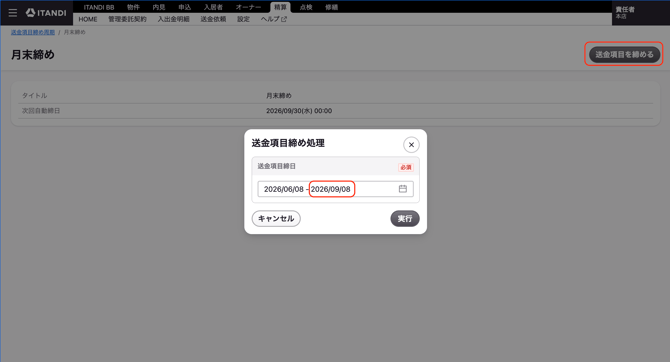Open the ITANDI BB tab
Viewport: 670px width, 362px height.
pos(99,7)
